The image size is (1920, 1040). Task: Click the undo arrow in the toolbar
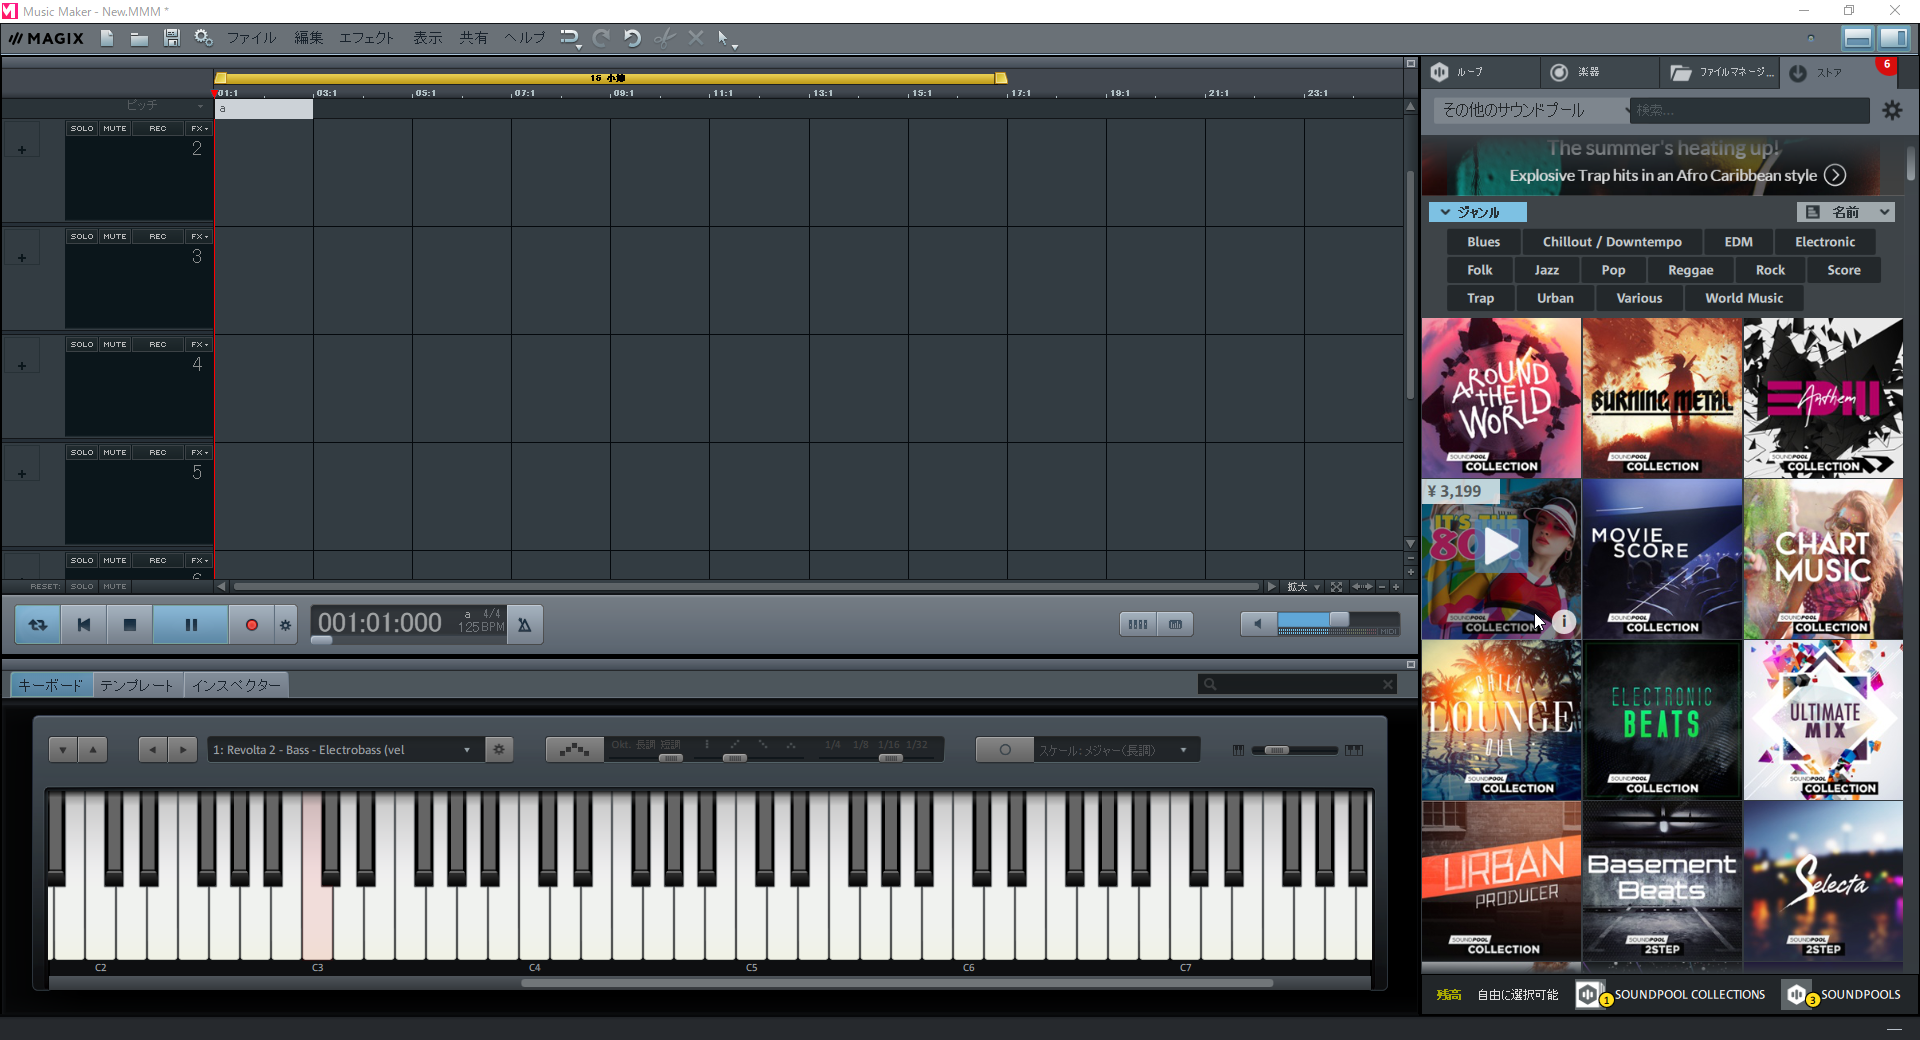(x=632, y=38)
